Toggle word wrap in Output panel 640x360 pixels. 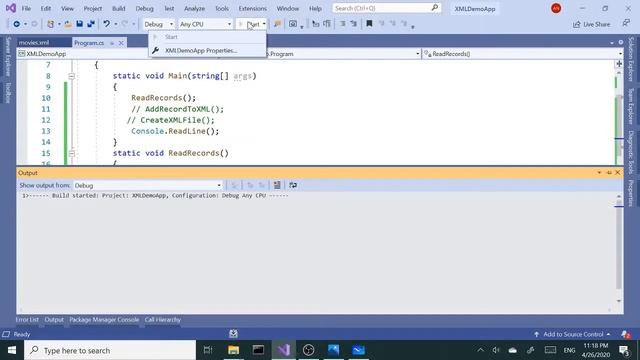click(293, 185)
